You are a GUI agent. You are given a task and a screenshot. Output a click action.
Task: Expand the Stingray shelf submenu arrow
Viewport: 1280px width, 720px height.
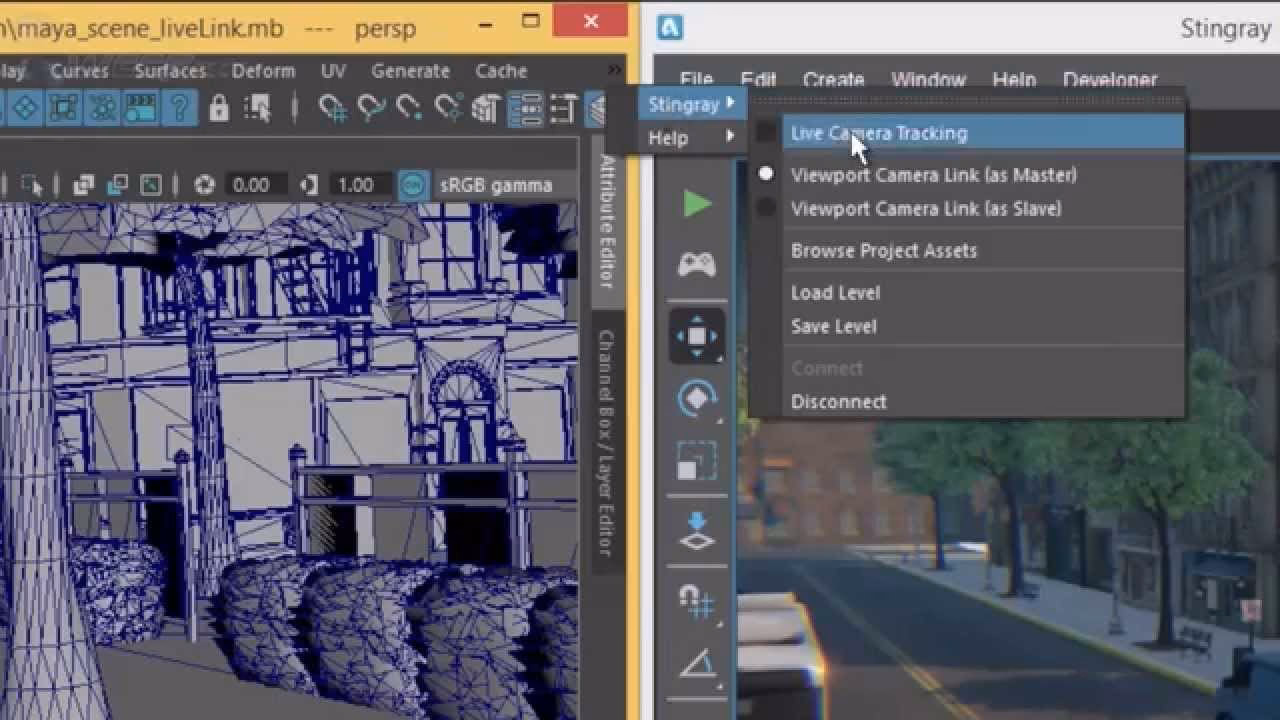[731, 103]
